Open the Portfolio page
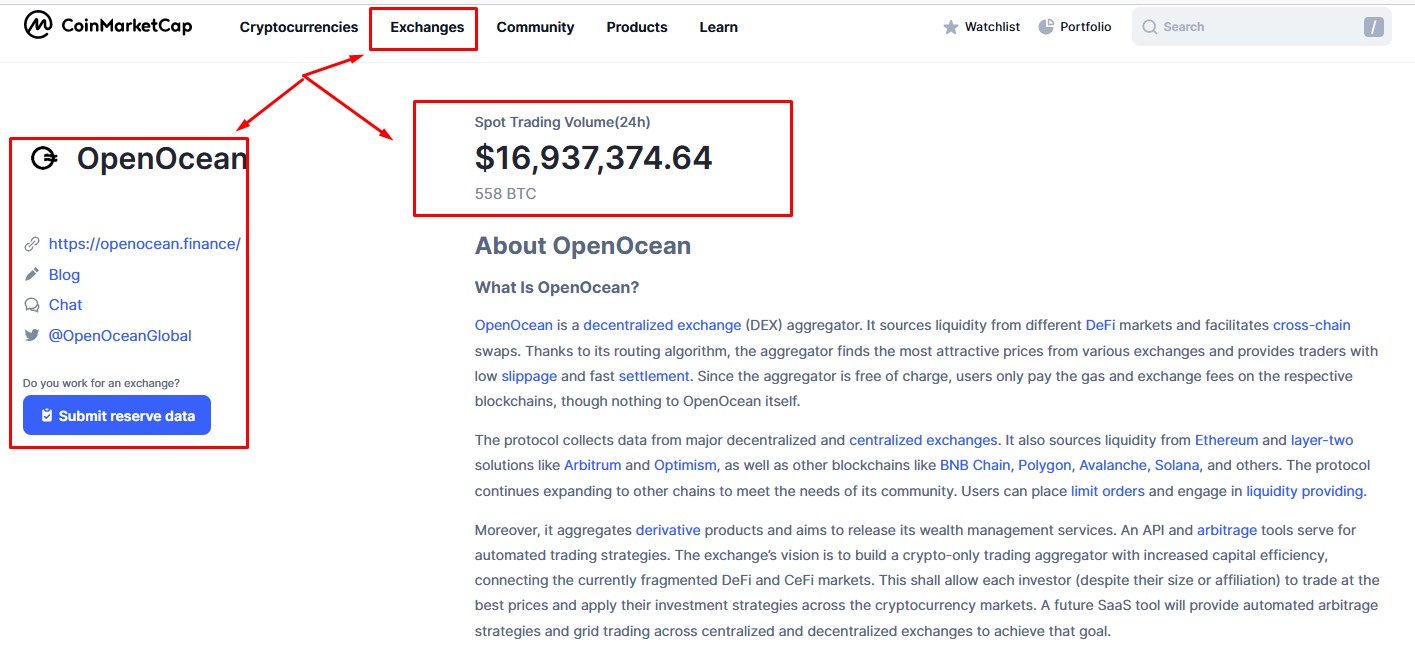Viewport: 1415px width, 651px height. [x=1075, y=27]
